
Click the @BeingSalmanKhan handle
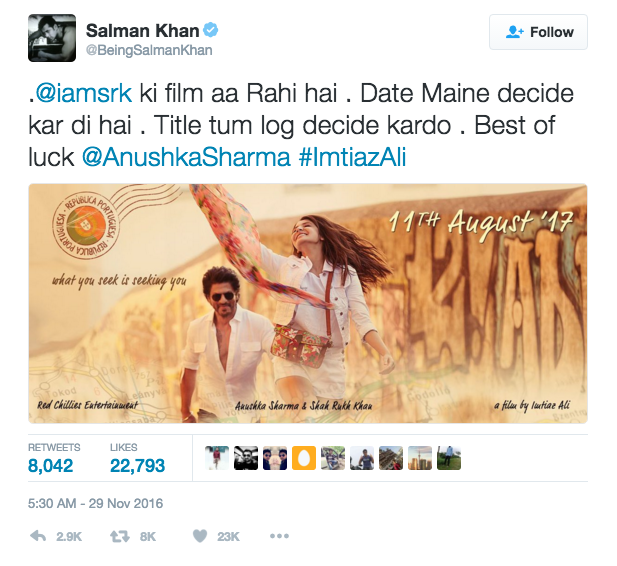(x=149, y=50)
